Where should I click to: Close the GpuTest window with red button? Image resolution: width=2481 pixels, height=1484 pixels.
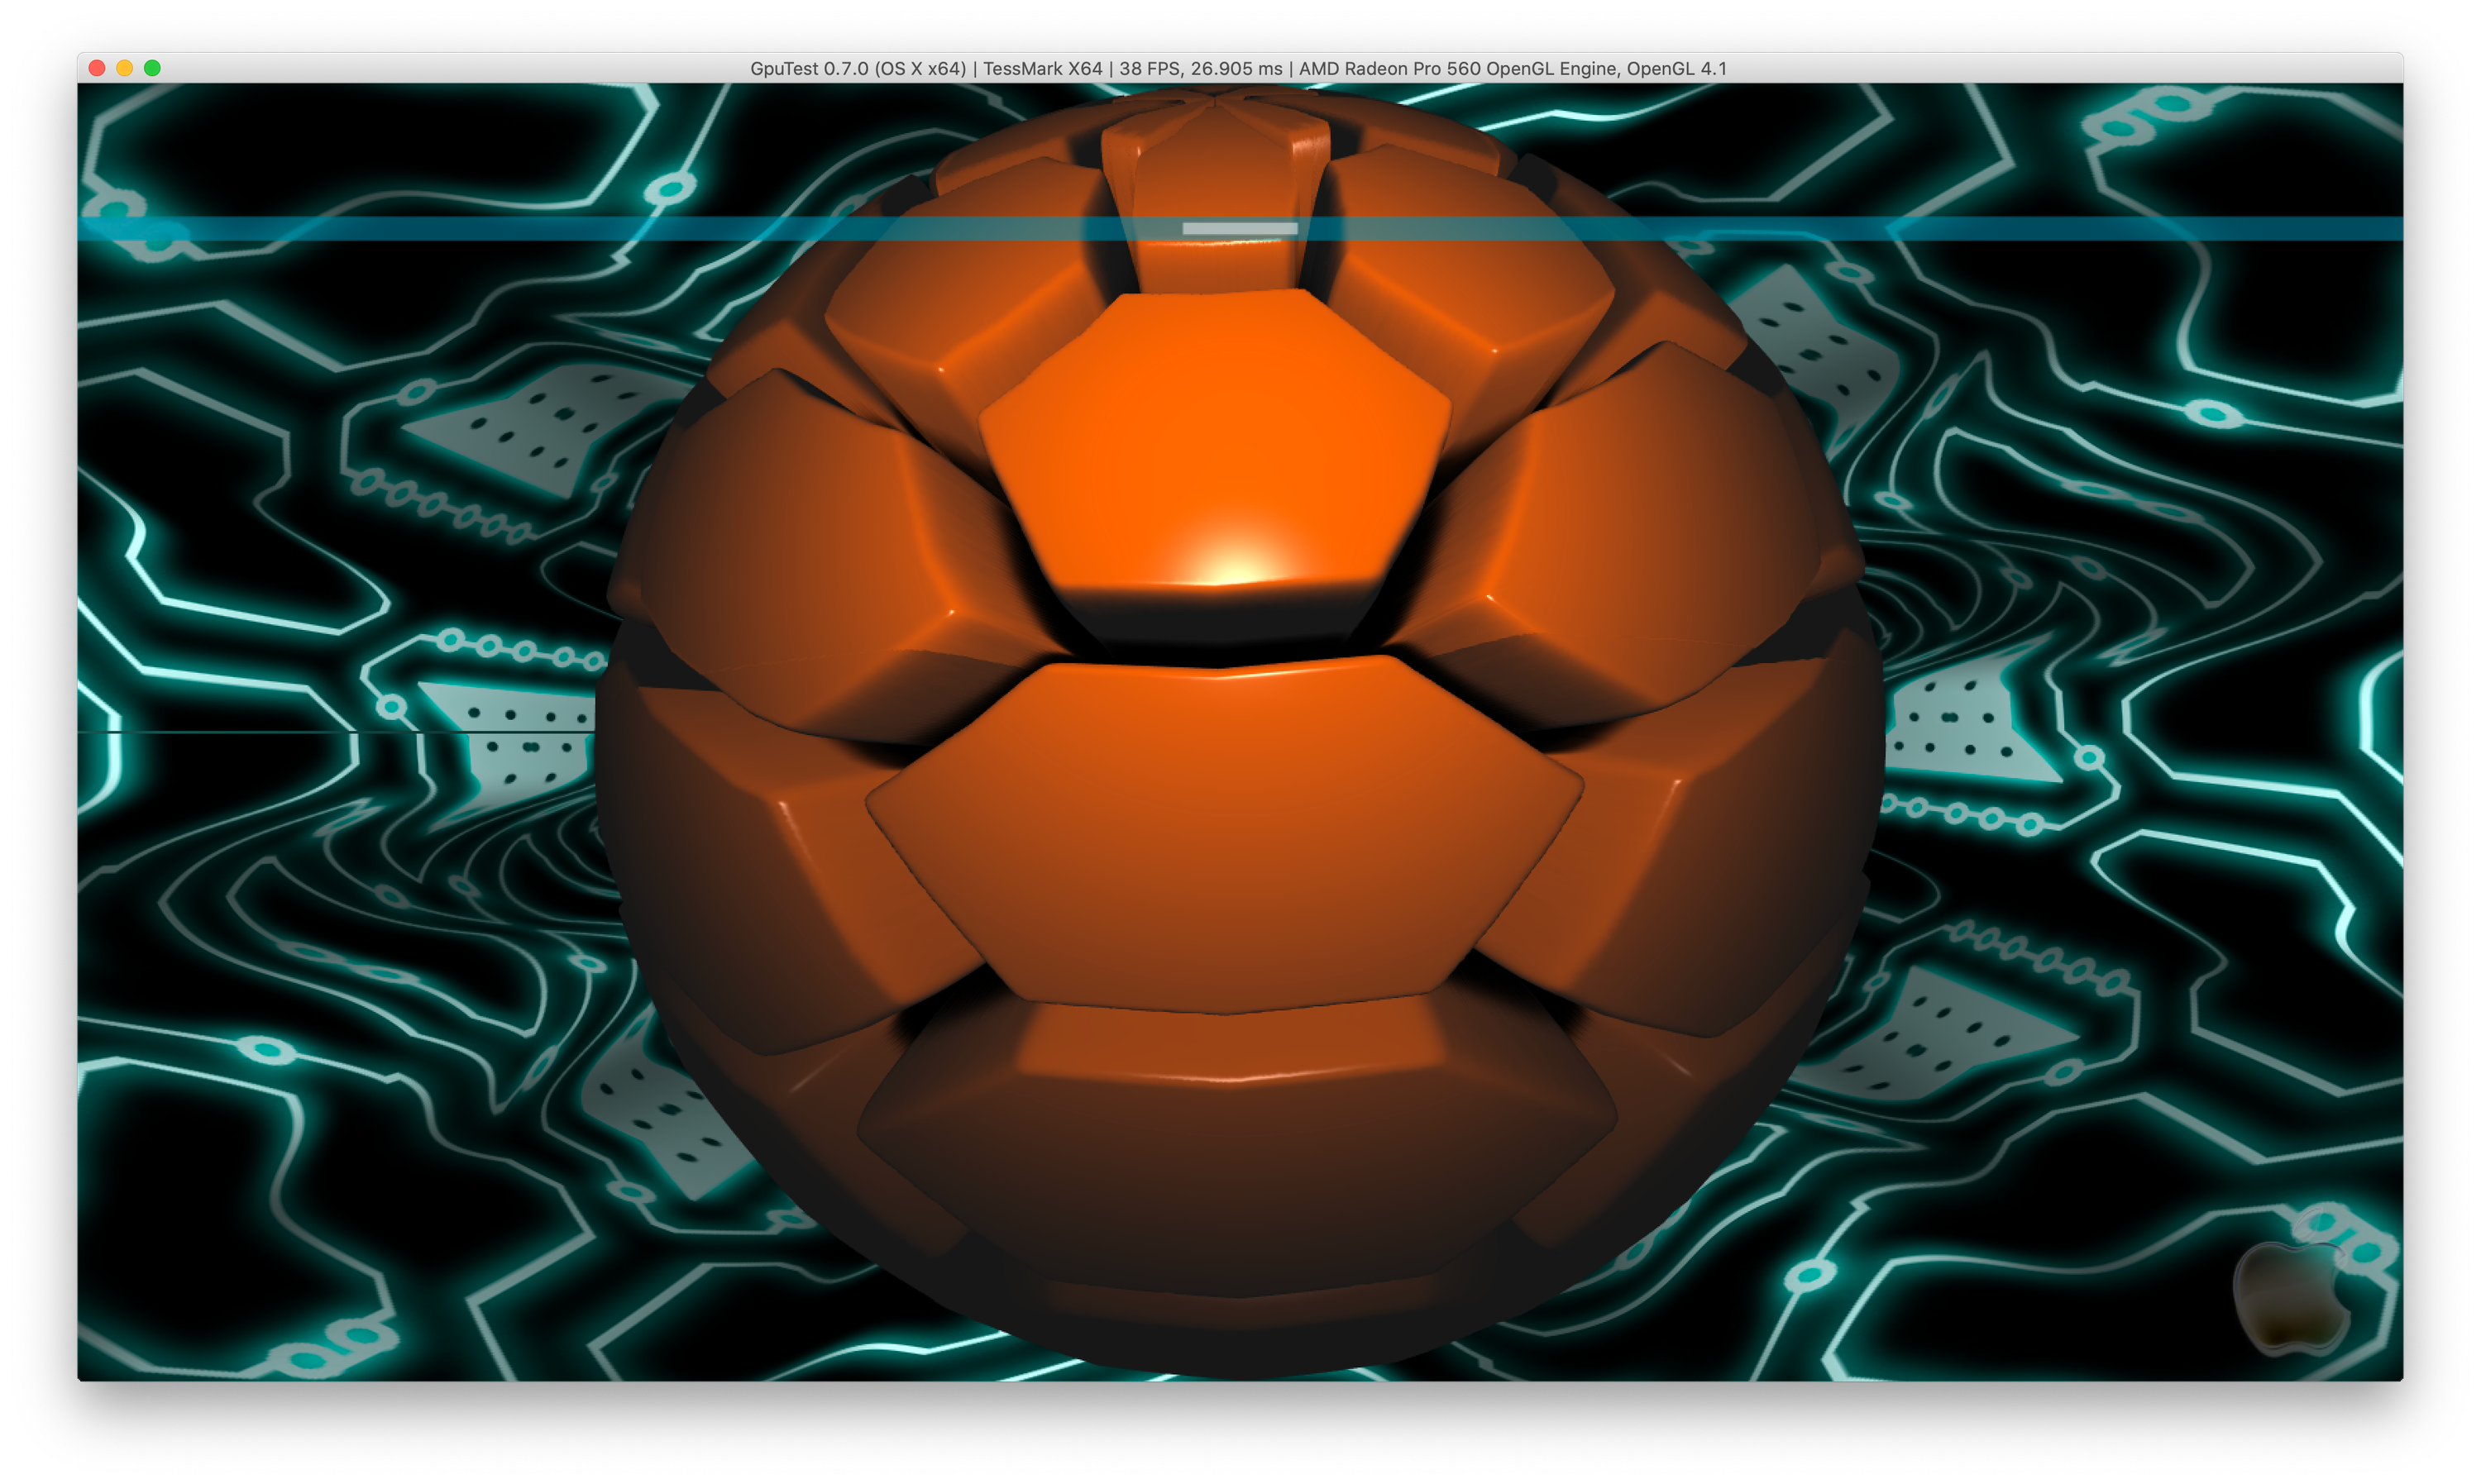pyautogui.click(x=97, y=68)
